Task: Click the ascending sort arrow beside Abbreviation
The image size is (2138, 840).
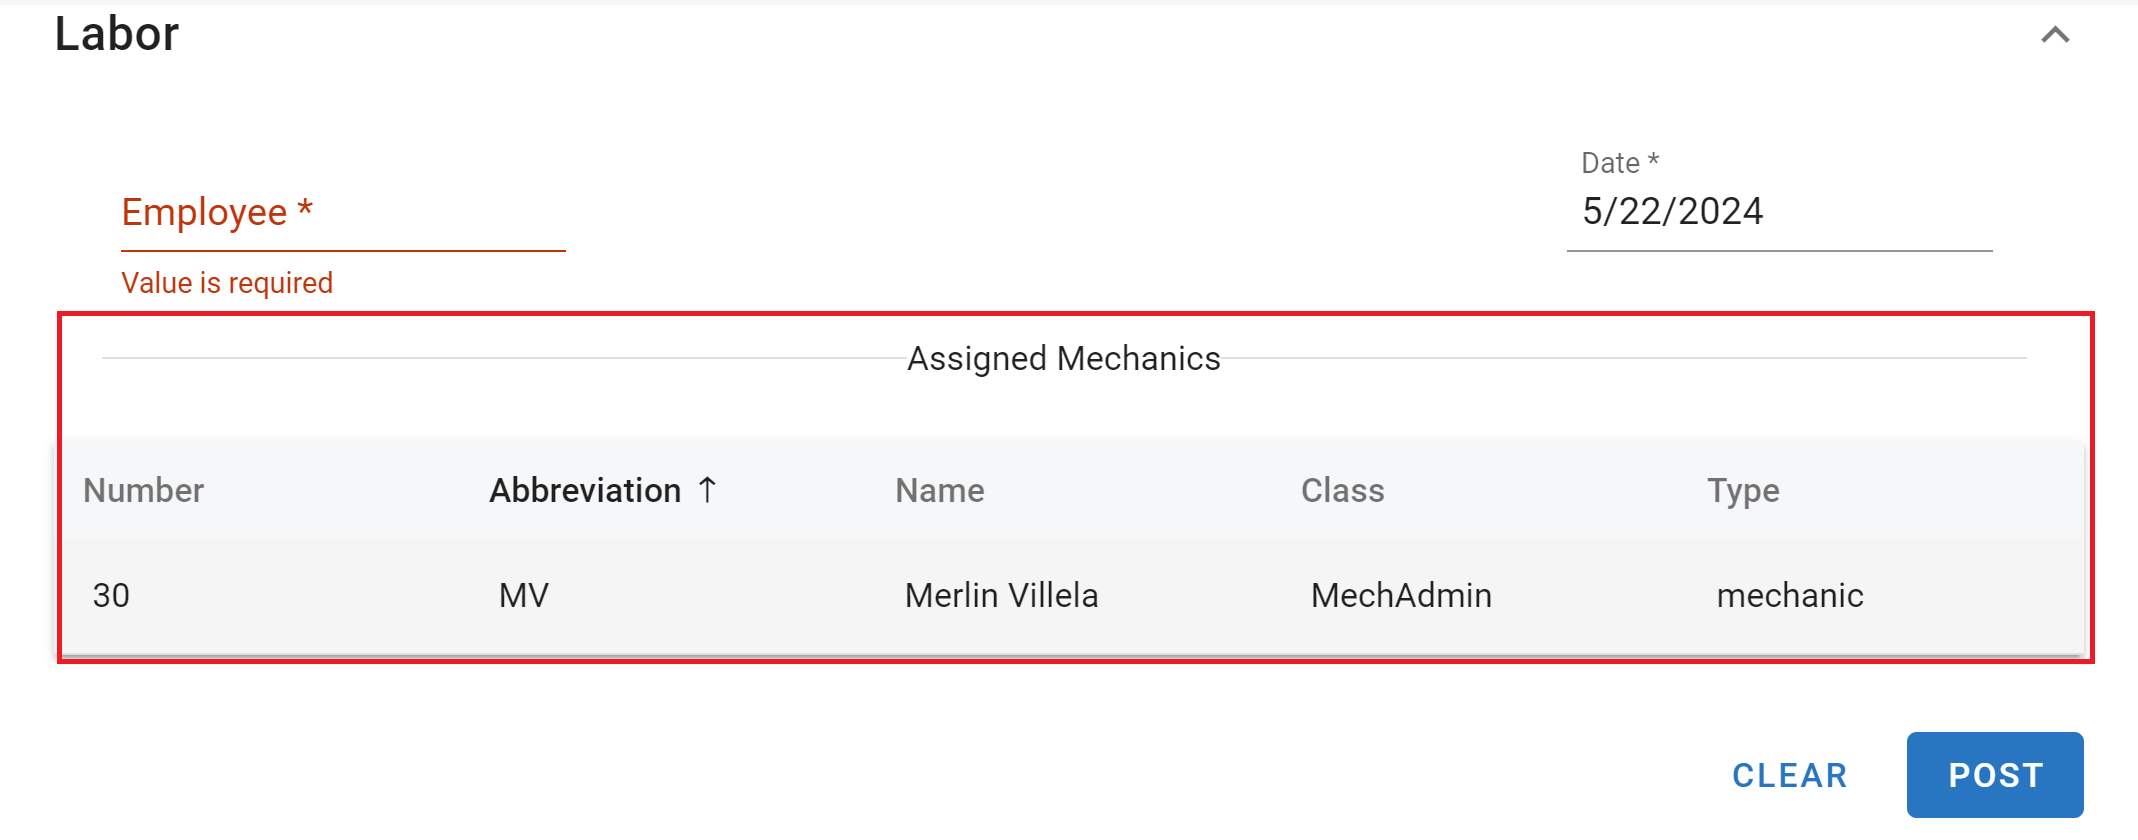Action: [708, 490]
